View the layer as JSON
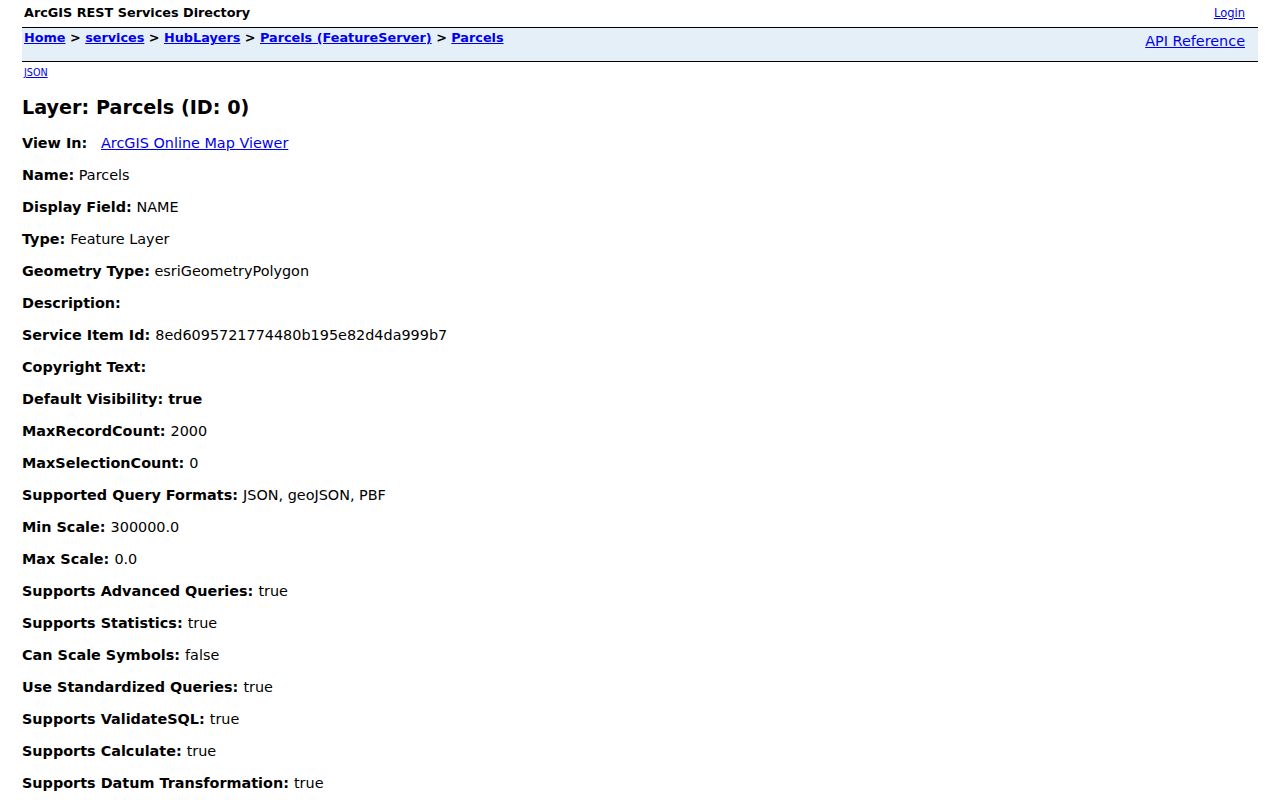Image resolution: width=1280 pixels, height=800 pixels. click(35, 72)
